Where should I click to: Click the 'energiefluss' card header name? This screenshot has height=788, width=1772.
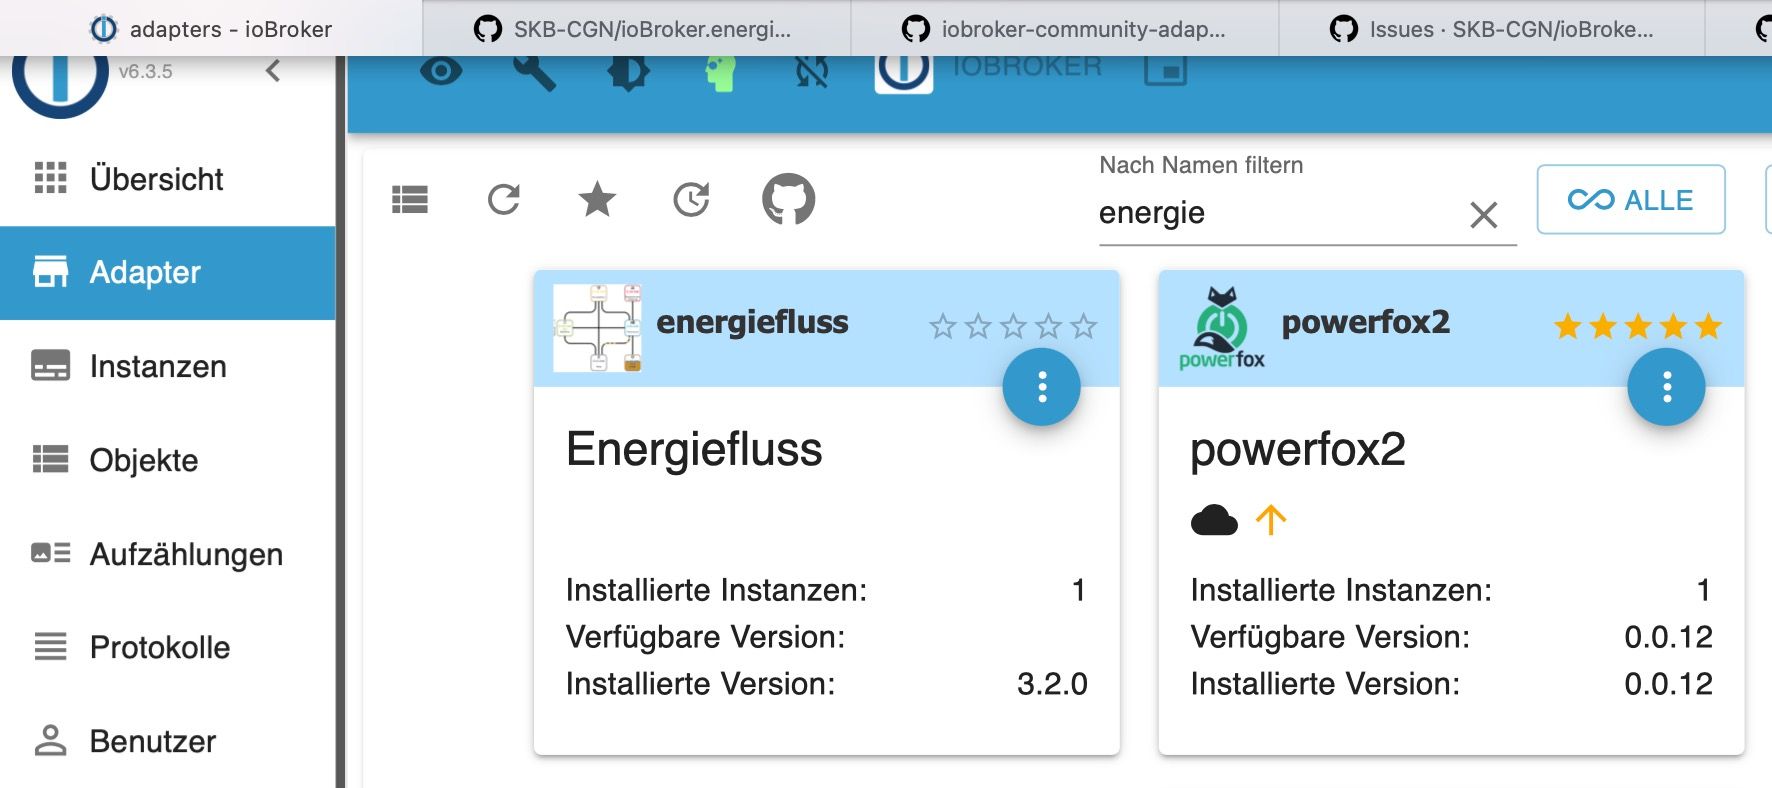pyautogui.click(x=752, y=322)
